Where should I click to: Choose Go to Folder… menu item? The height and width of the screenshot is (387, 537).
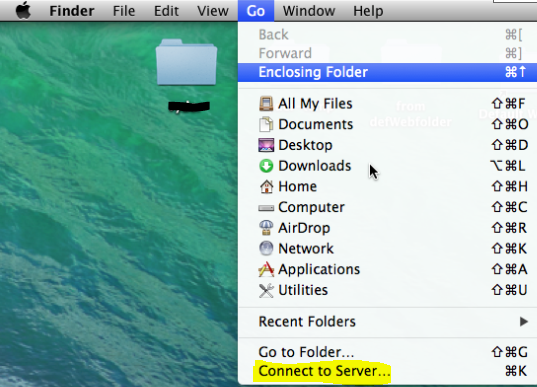coord(387,352)
